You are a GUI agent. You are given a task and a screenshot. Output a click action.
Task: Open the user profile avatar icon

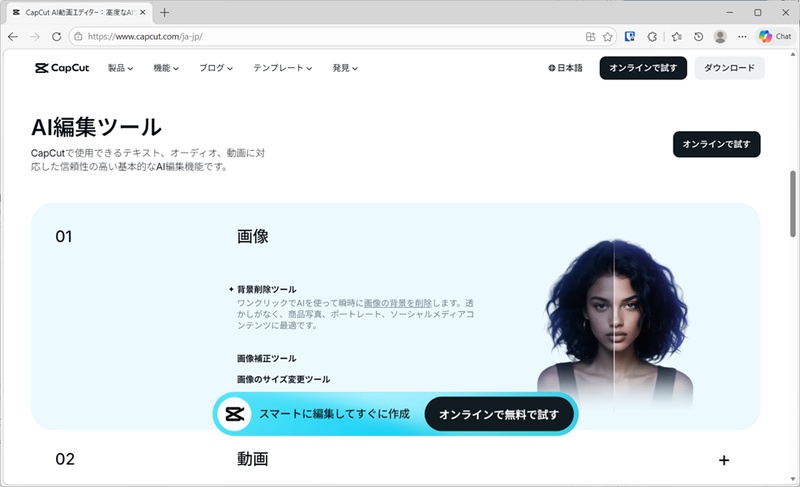point(720,37)
